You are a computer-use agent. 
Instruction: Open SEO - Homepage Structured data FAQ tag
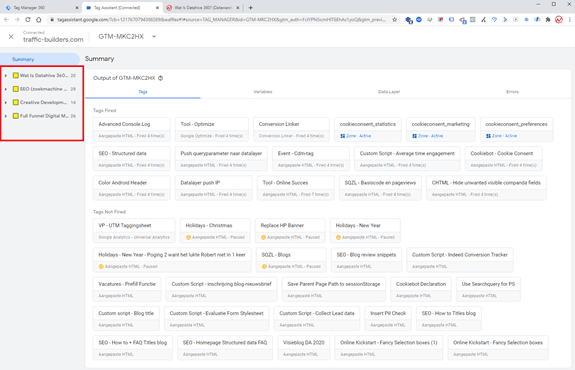[225, 348]
